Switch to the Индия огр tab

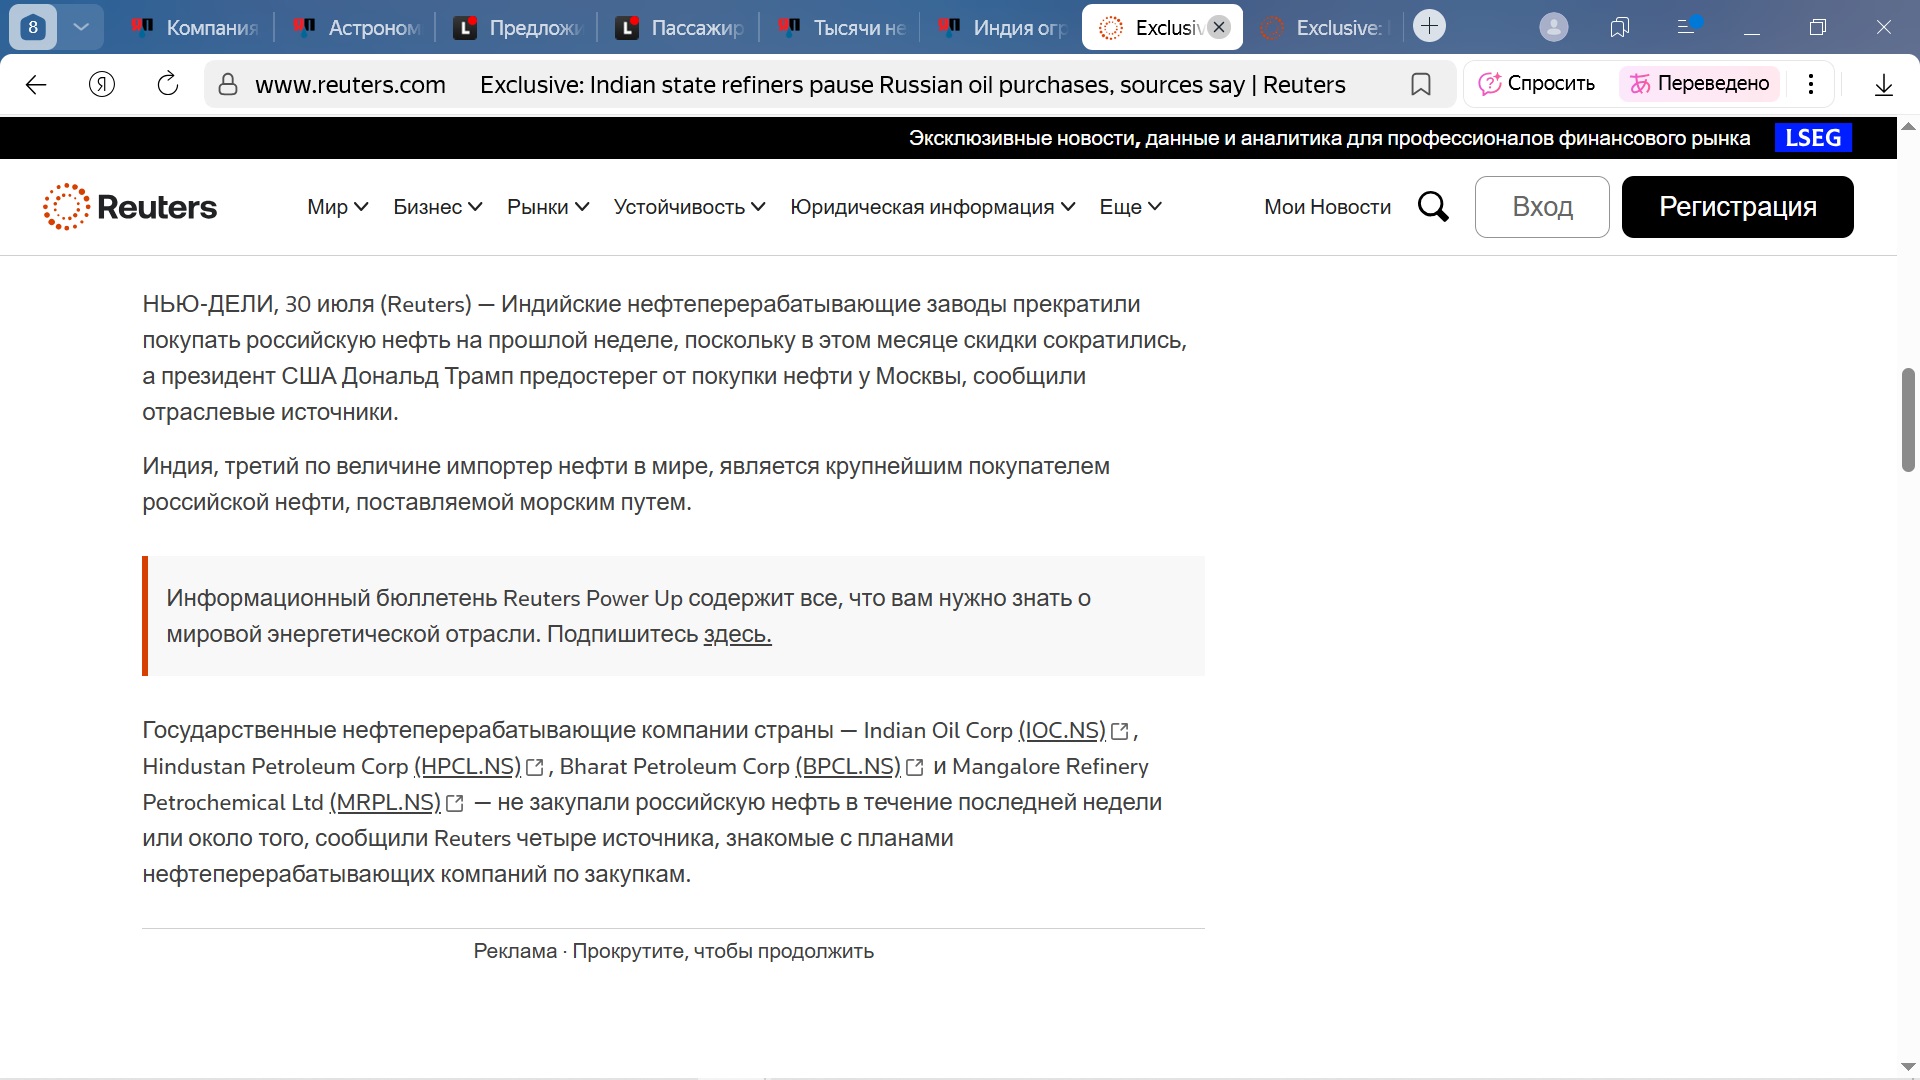click(x=1003, y=28)
